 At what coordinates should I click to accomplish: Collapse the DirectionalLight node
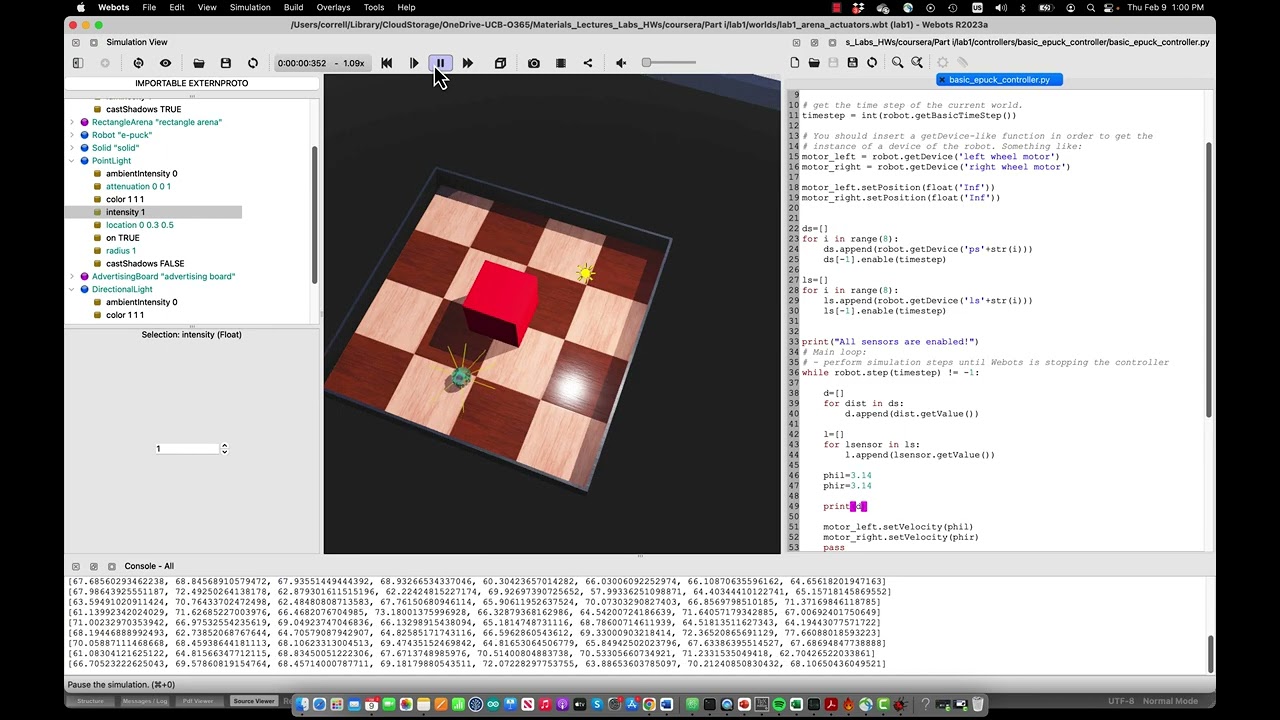click(72, 289)
